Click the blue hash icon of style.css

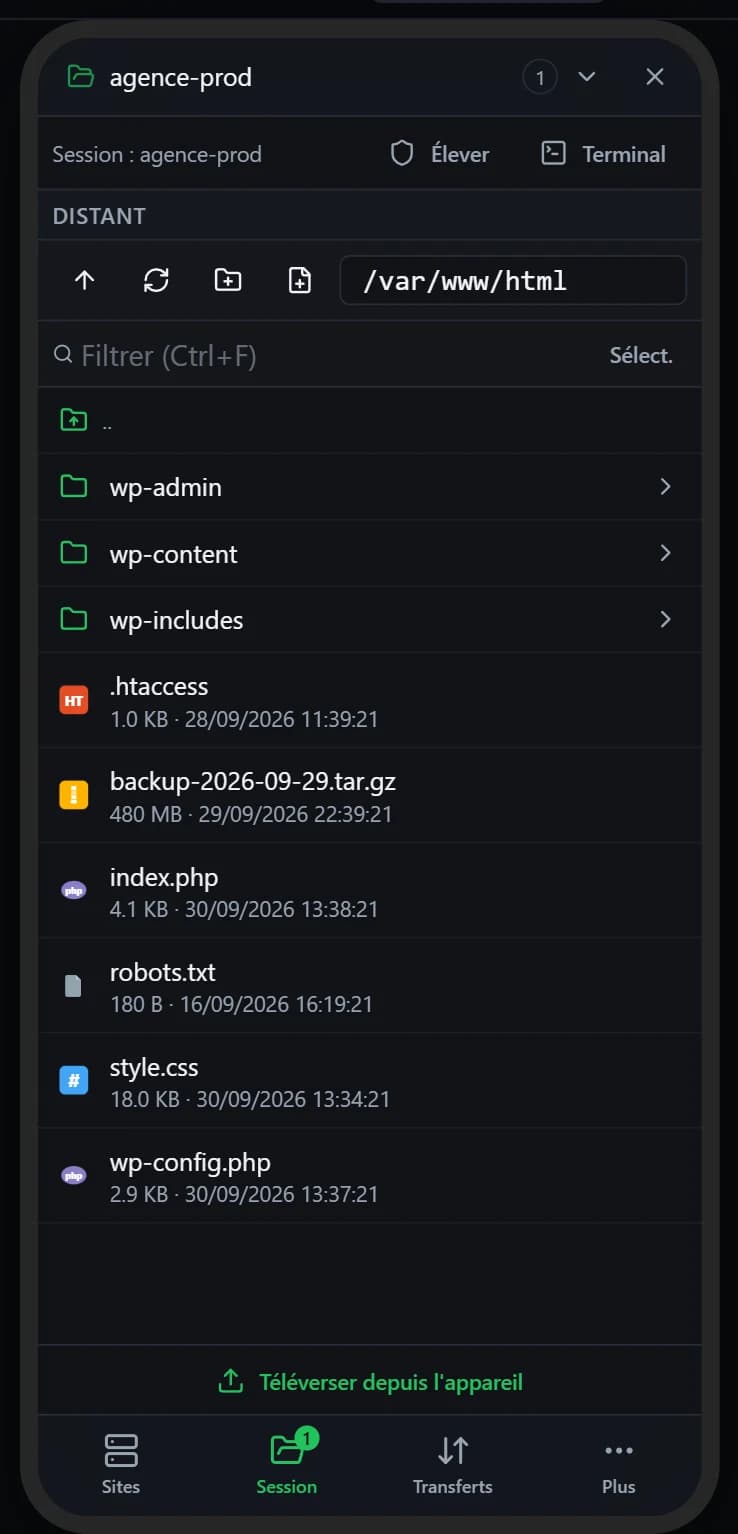pyautogui.click(x=74, y=1081)
